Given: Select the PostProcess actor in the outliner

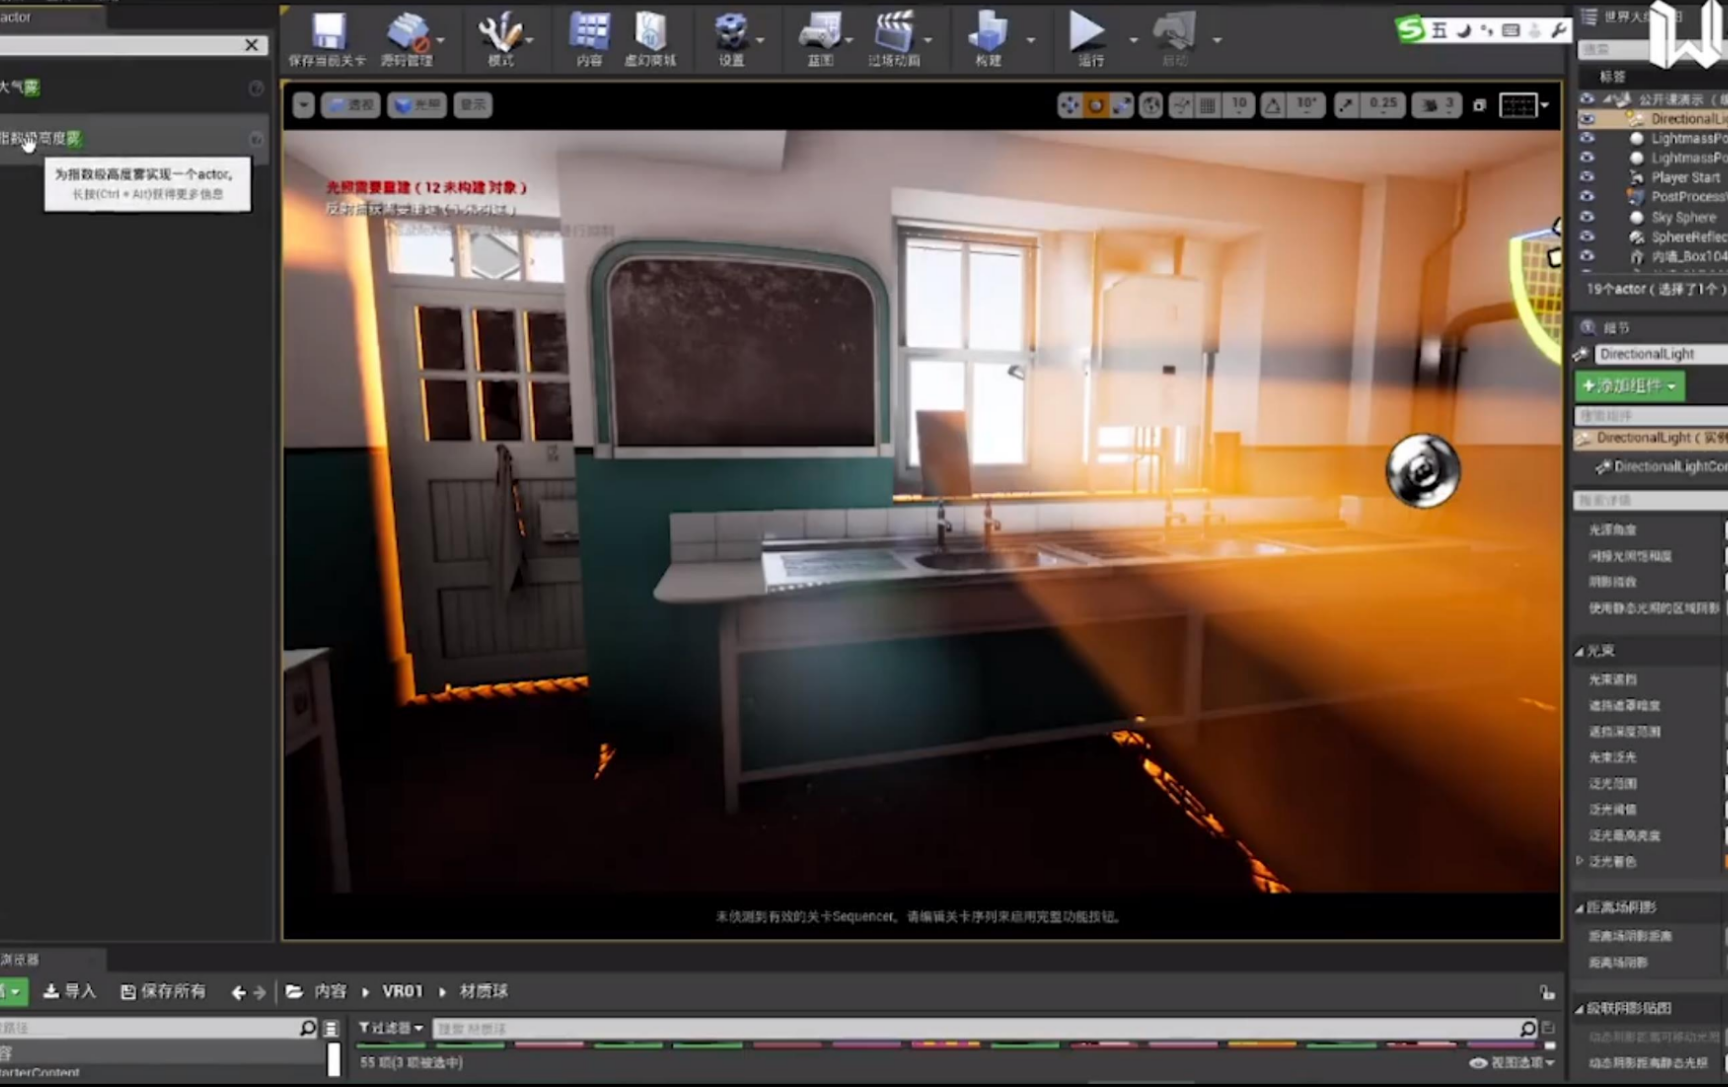Looking at the screenshot, I should (1686, 197).
